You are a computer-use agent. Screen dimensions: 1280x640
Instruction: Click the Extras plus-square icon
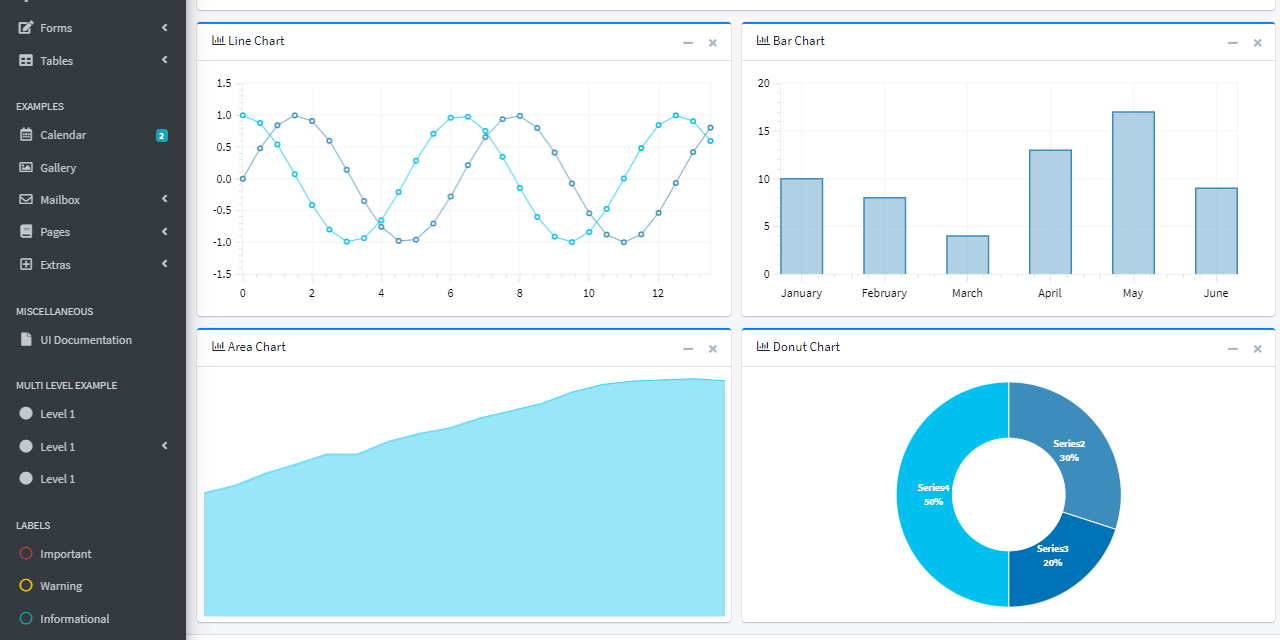26,264
